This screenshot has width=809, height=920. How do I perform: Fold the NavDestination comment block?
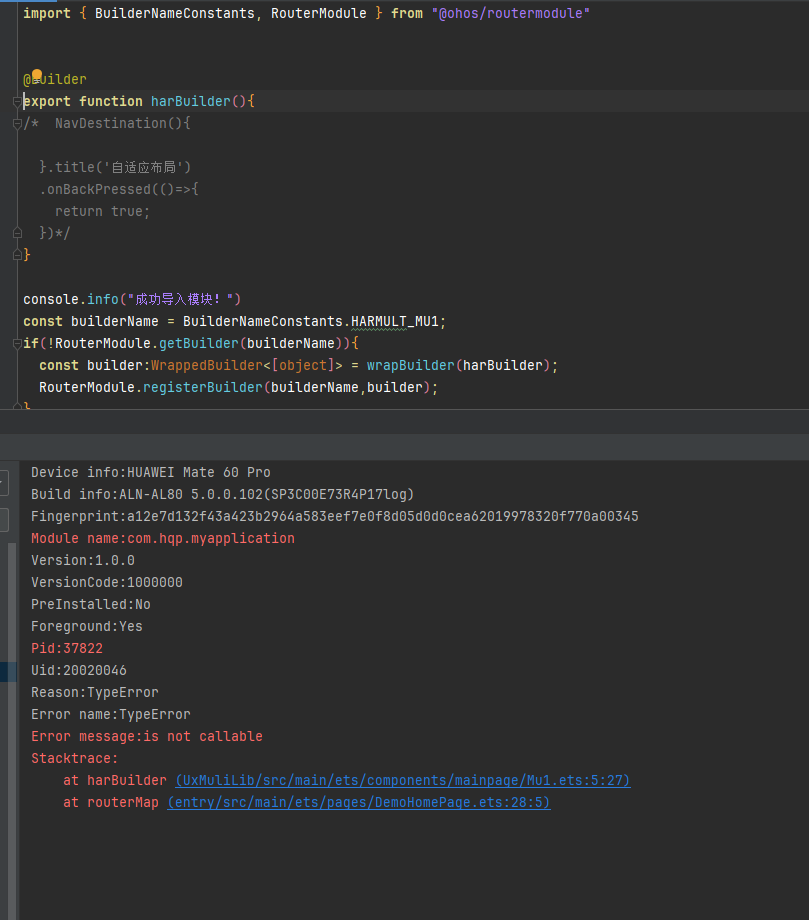point(17,123)
